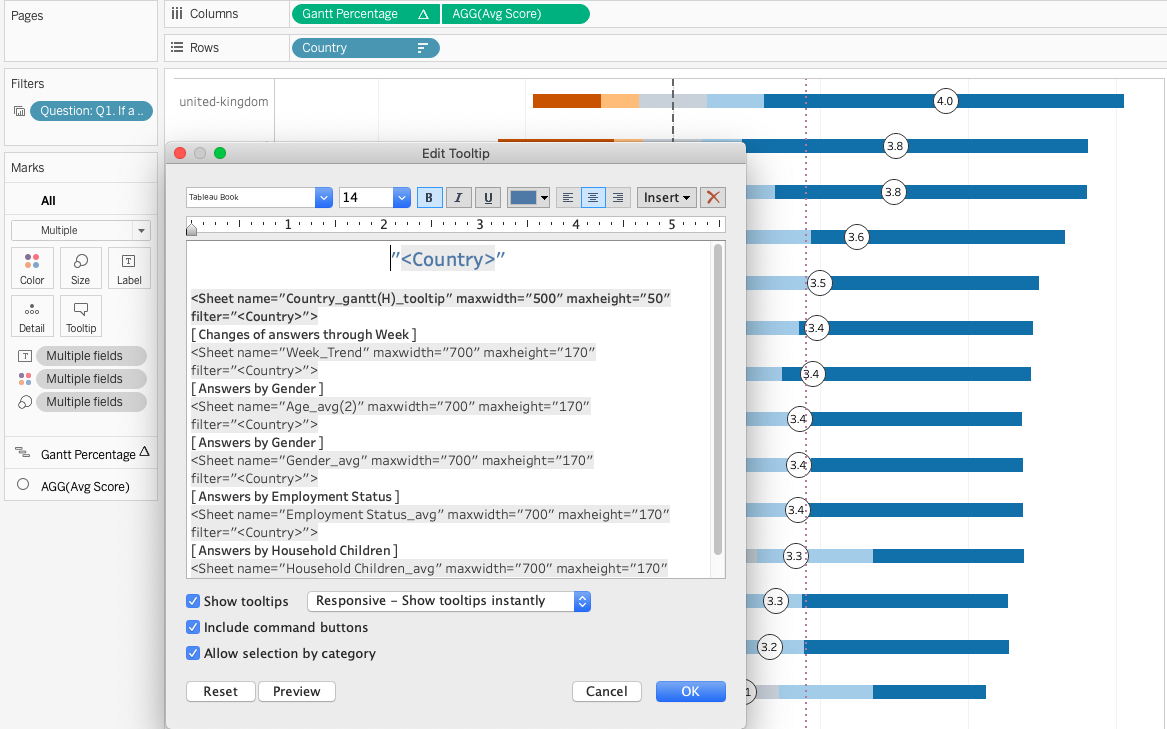Open the Label marks card button
Screen dimensions: 1167x729
129,268
